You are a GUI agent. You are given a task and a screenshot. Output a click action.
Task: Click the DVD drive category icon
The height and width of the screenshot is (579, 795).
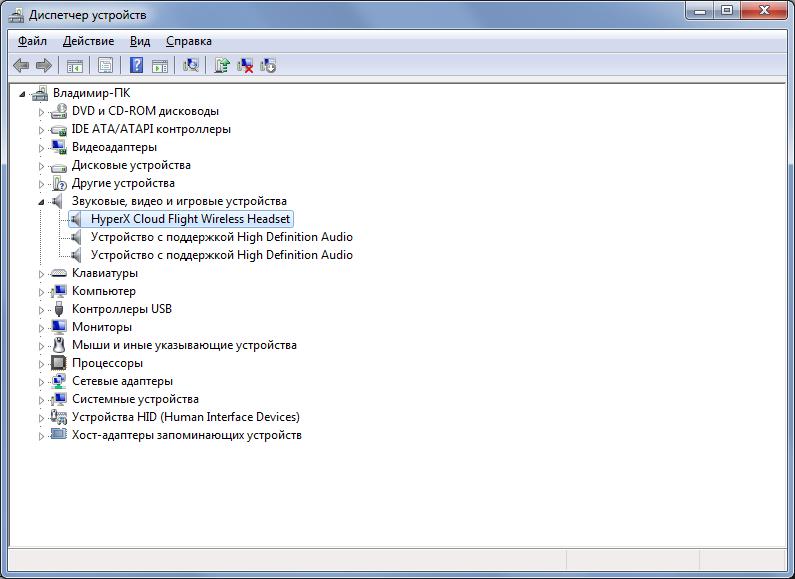click(59, 111)
